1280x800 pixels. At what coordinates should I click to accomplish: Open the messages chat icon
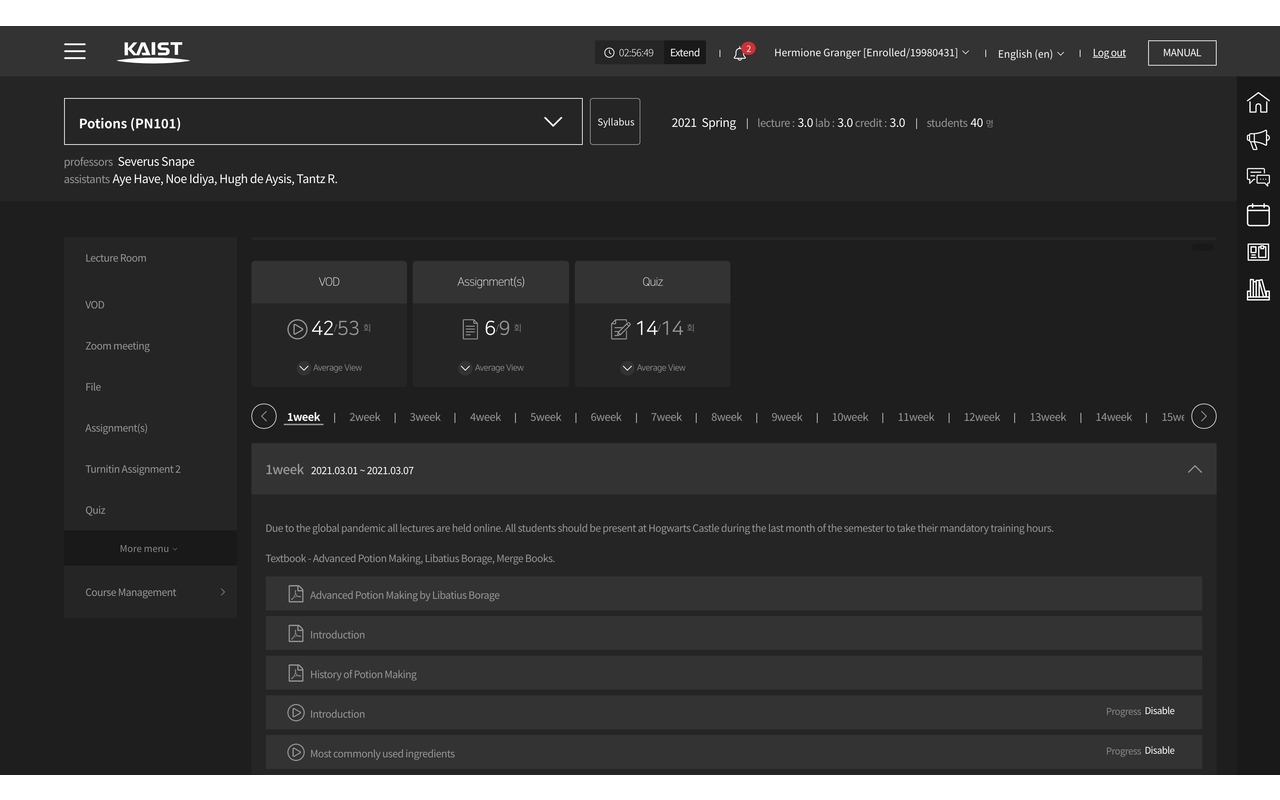point(1258,177)
